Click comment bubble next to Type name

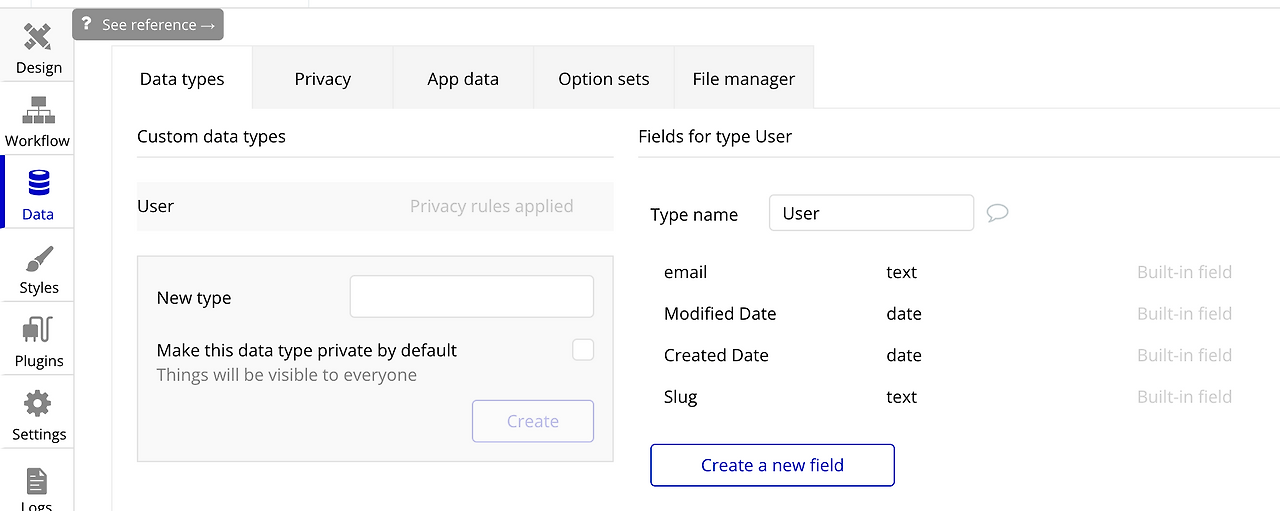(x=997, y=213)
